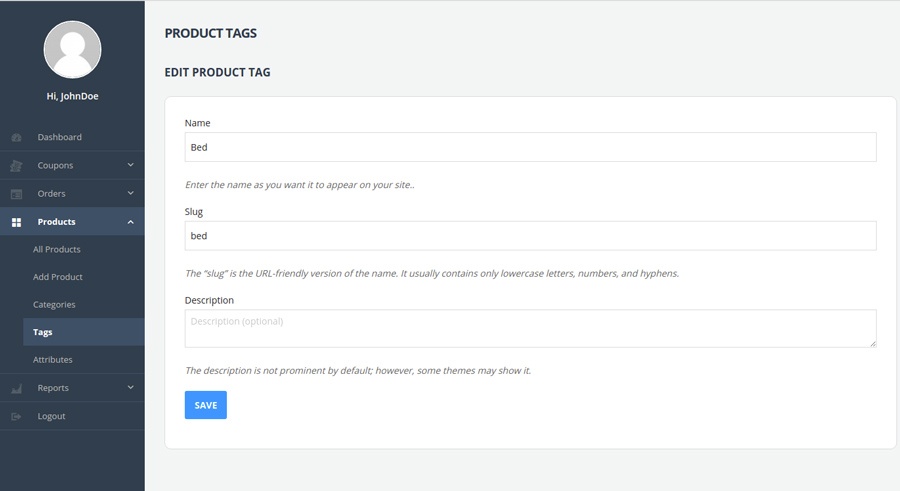Click the Orders list icon

(16, 194)
